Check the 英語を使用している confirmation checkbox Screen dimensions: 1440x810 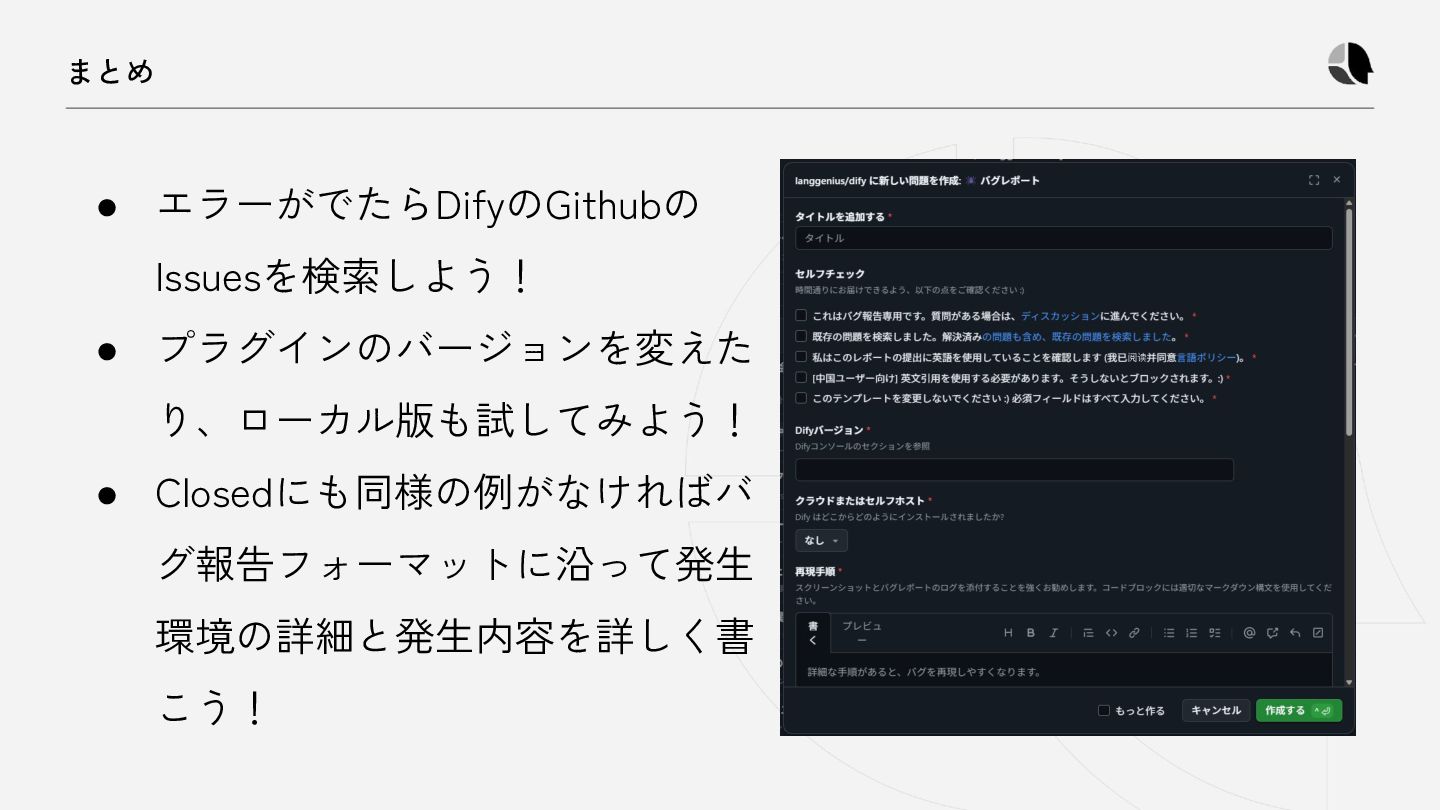pos(801,356)
